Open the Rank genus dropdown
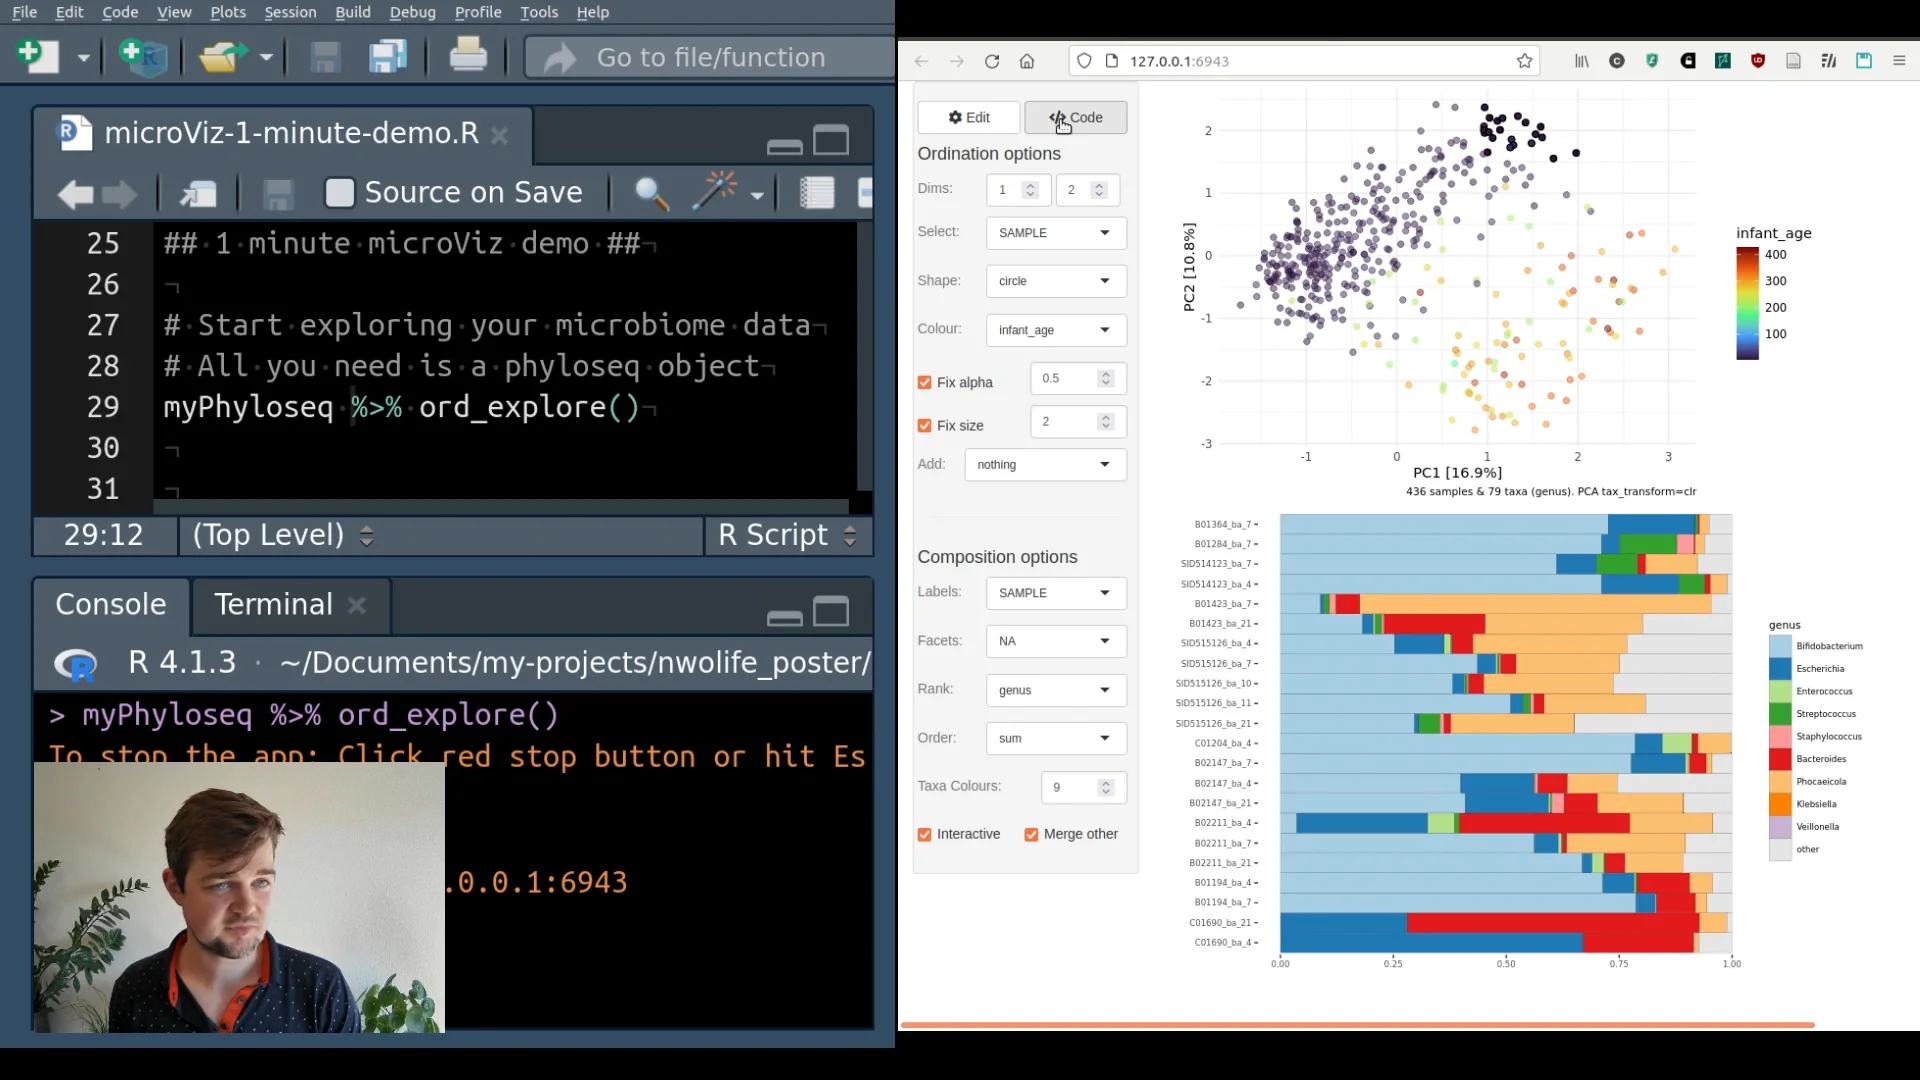The width and height of the screenshot is (1920, 1080). 1055,690
